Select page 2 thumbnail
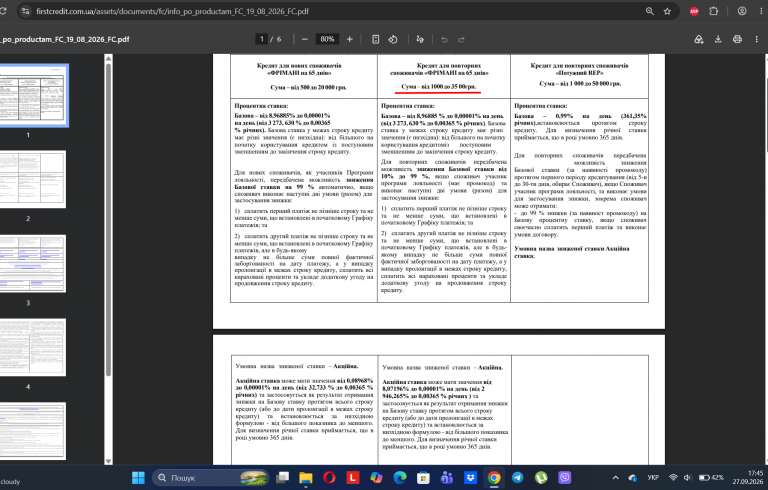768x490 pixels. pyautogui.click(x=32, y=179)
